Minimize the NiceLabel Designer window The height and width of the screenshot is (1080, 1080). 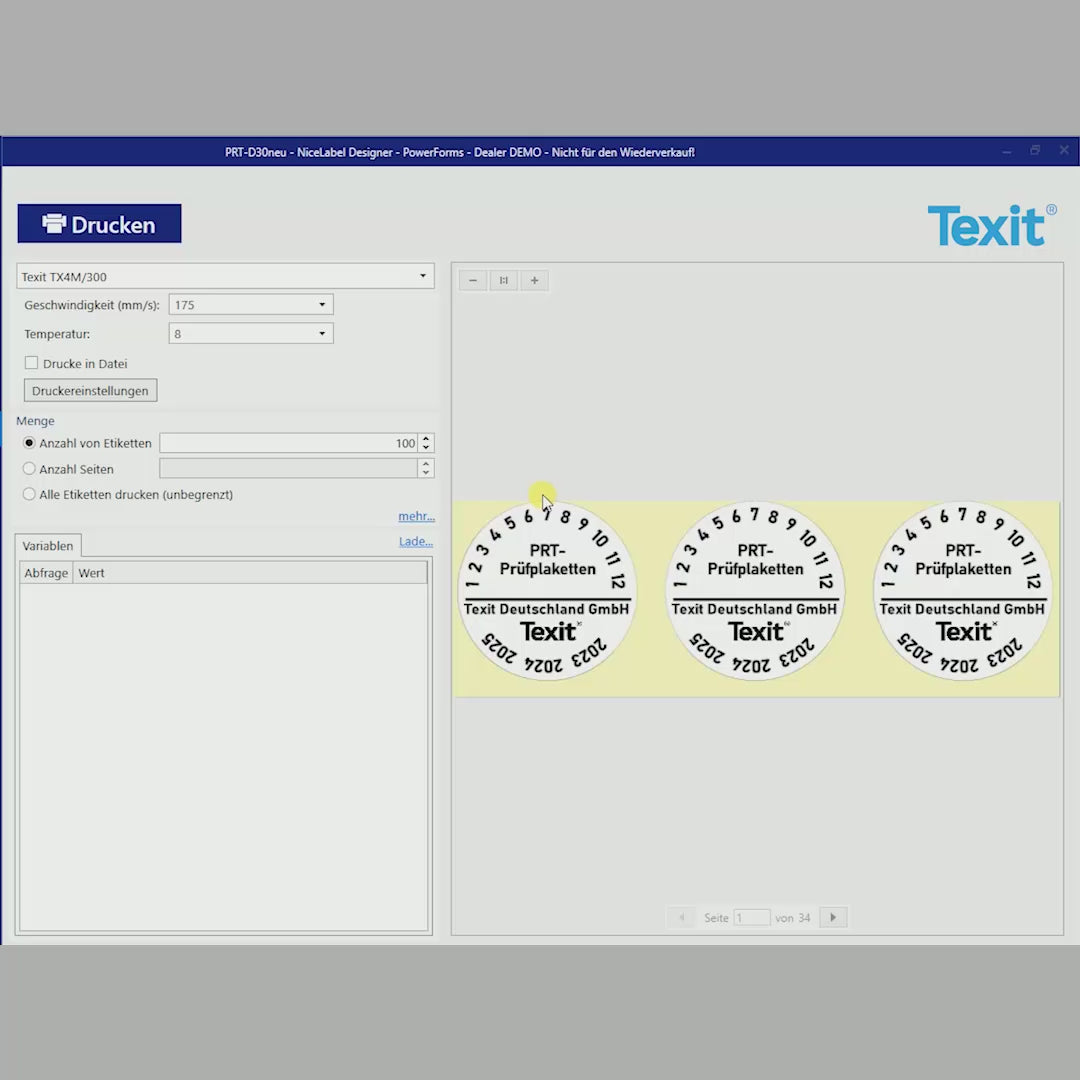pos(1007,151)
